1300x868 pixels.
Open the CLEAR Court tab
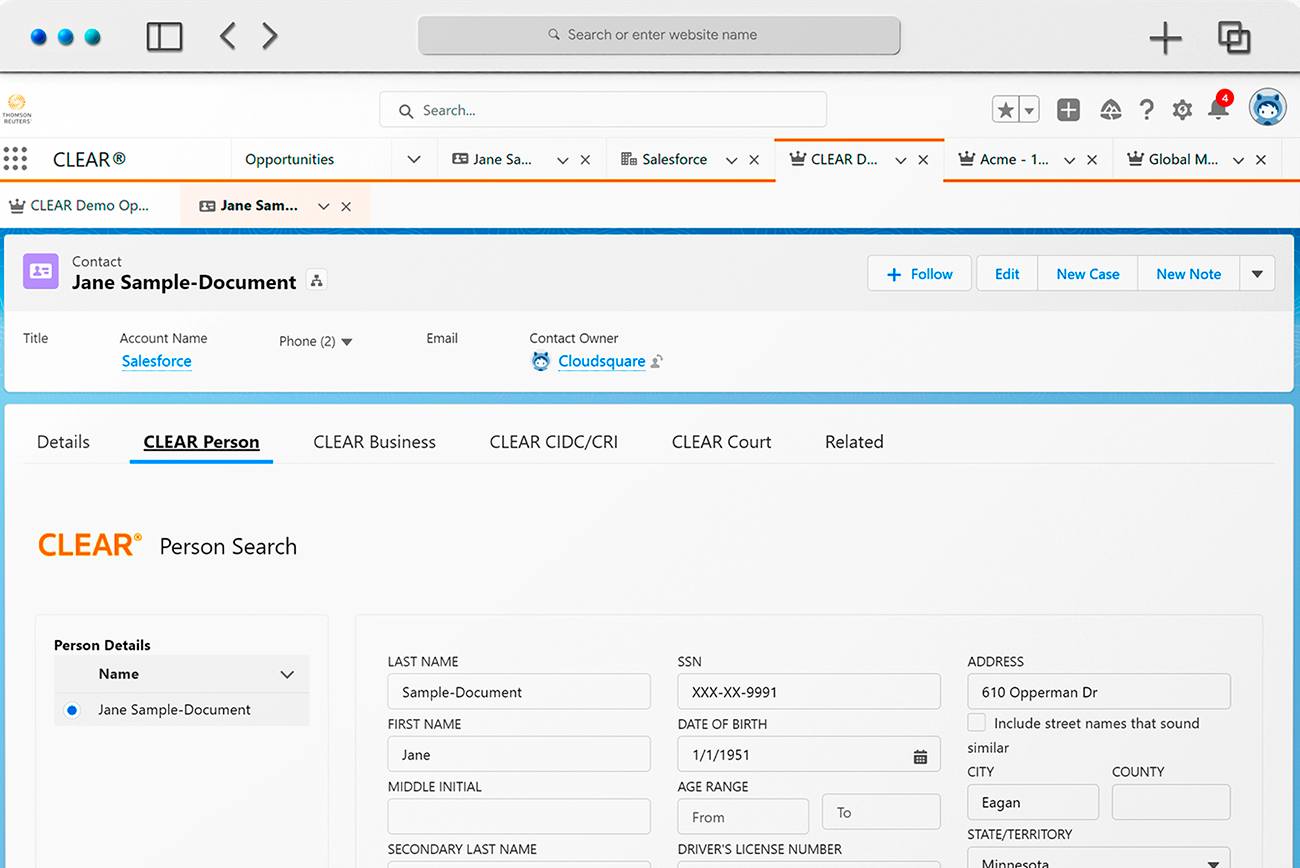coord(721,441)
